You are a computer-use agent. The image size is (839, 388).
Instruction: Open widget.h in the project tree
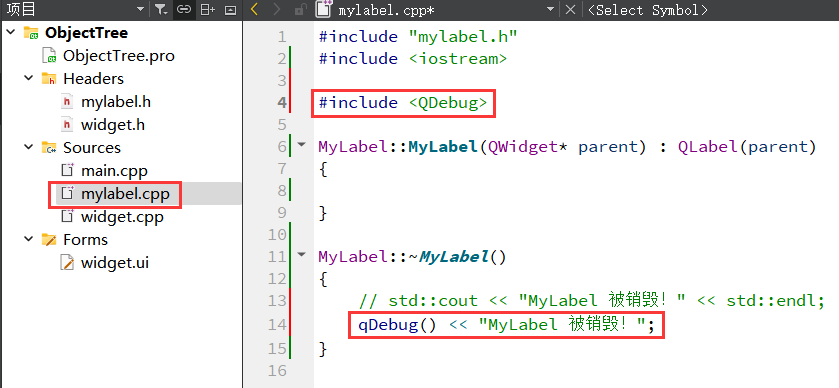point(113,125)
